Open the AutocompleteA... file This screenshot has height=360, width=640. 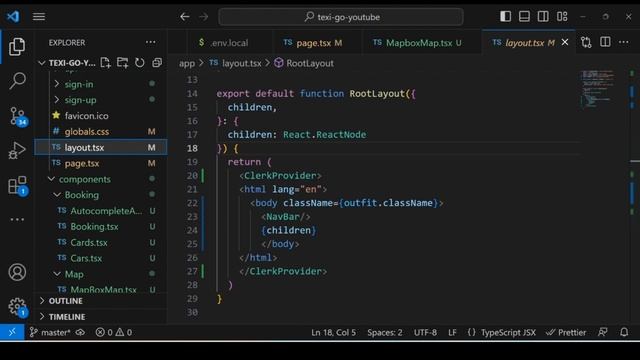(x=100, y=211)
